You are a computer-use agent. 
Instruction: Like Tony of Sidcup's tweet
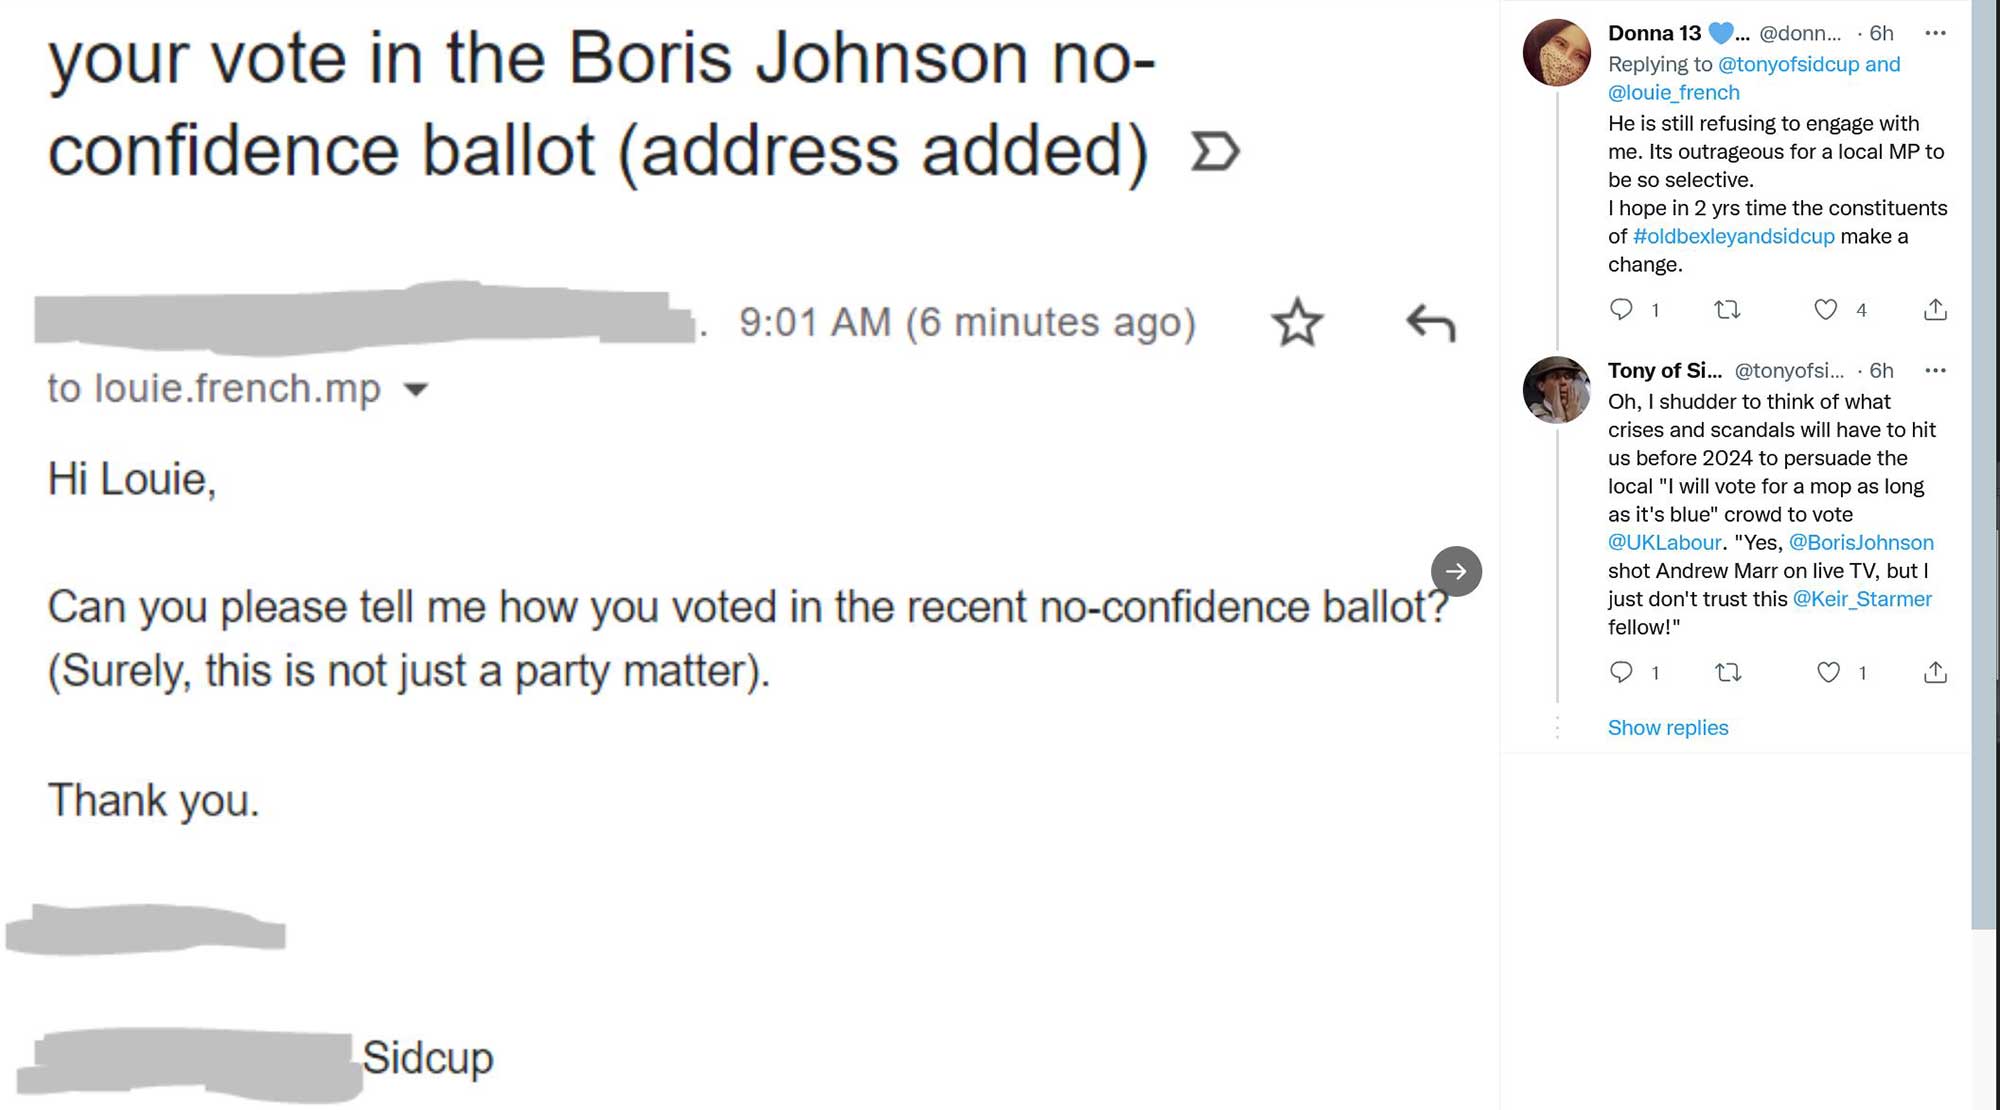[x=1828, y=672]
